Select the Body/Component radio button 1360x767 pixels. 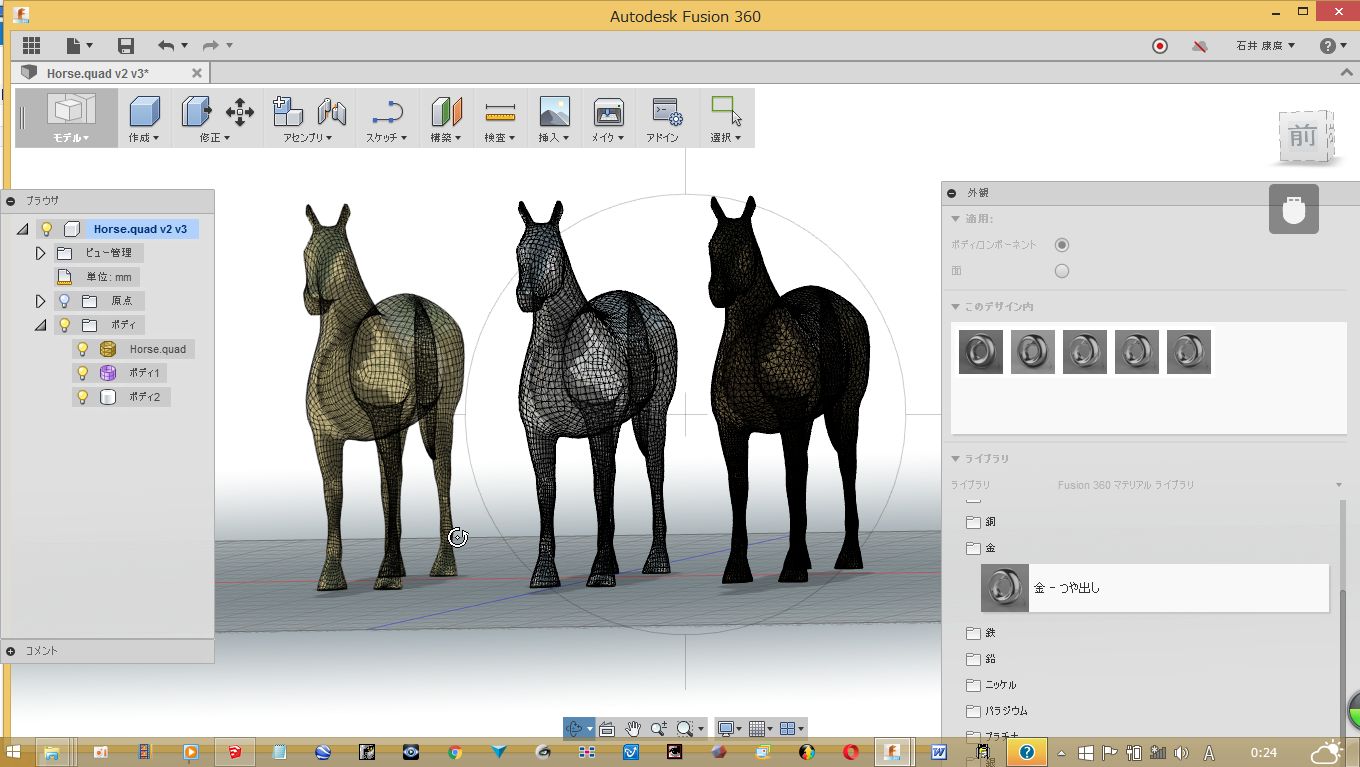tap(1062, 245)
